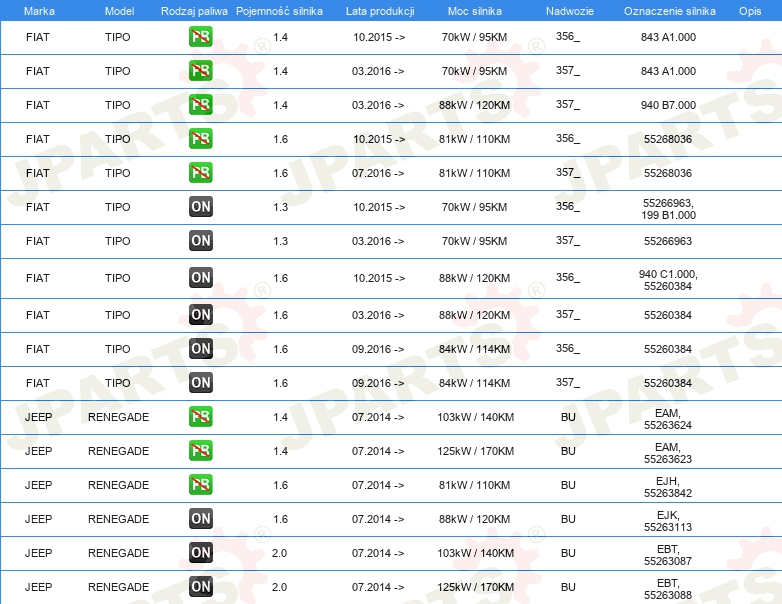Click the Opis column header
782x604 pixels.
[749, 10]
